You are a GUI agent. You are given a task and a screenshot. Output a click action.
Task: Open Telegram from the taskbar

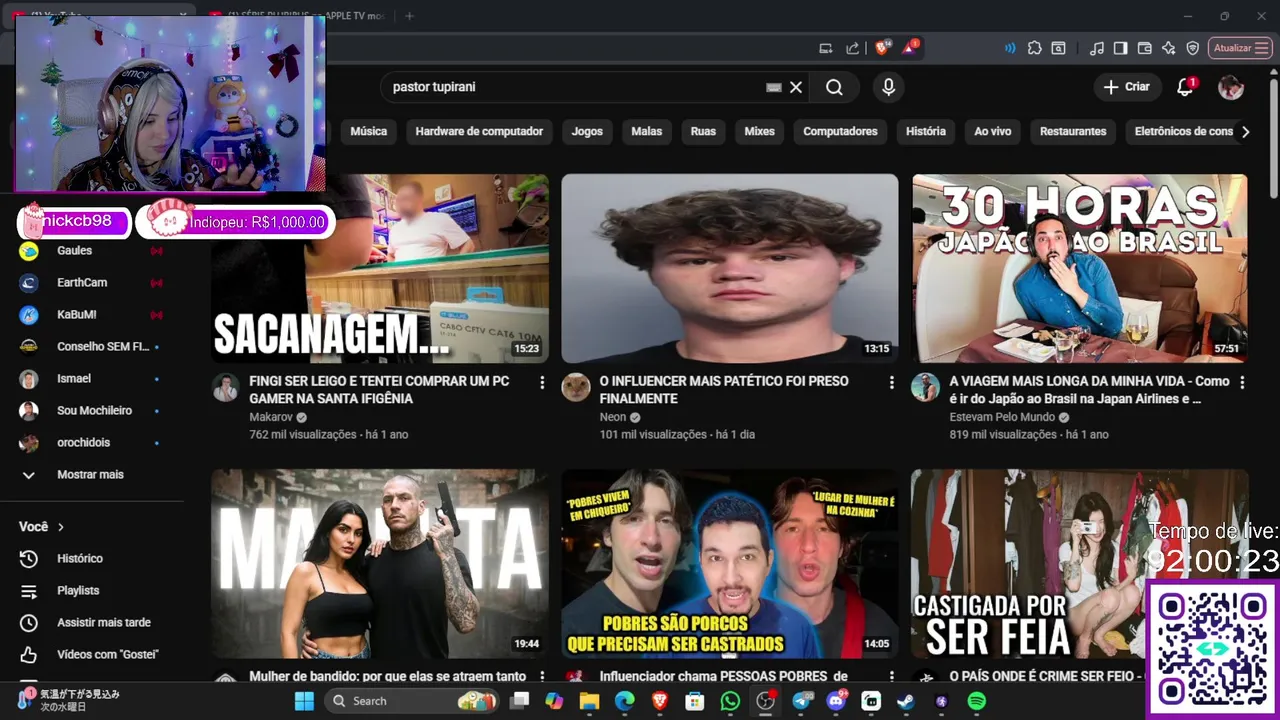coord(802,701)
